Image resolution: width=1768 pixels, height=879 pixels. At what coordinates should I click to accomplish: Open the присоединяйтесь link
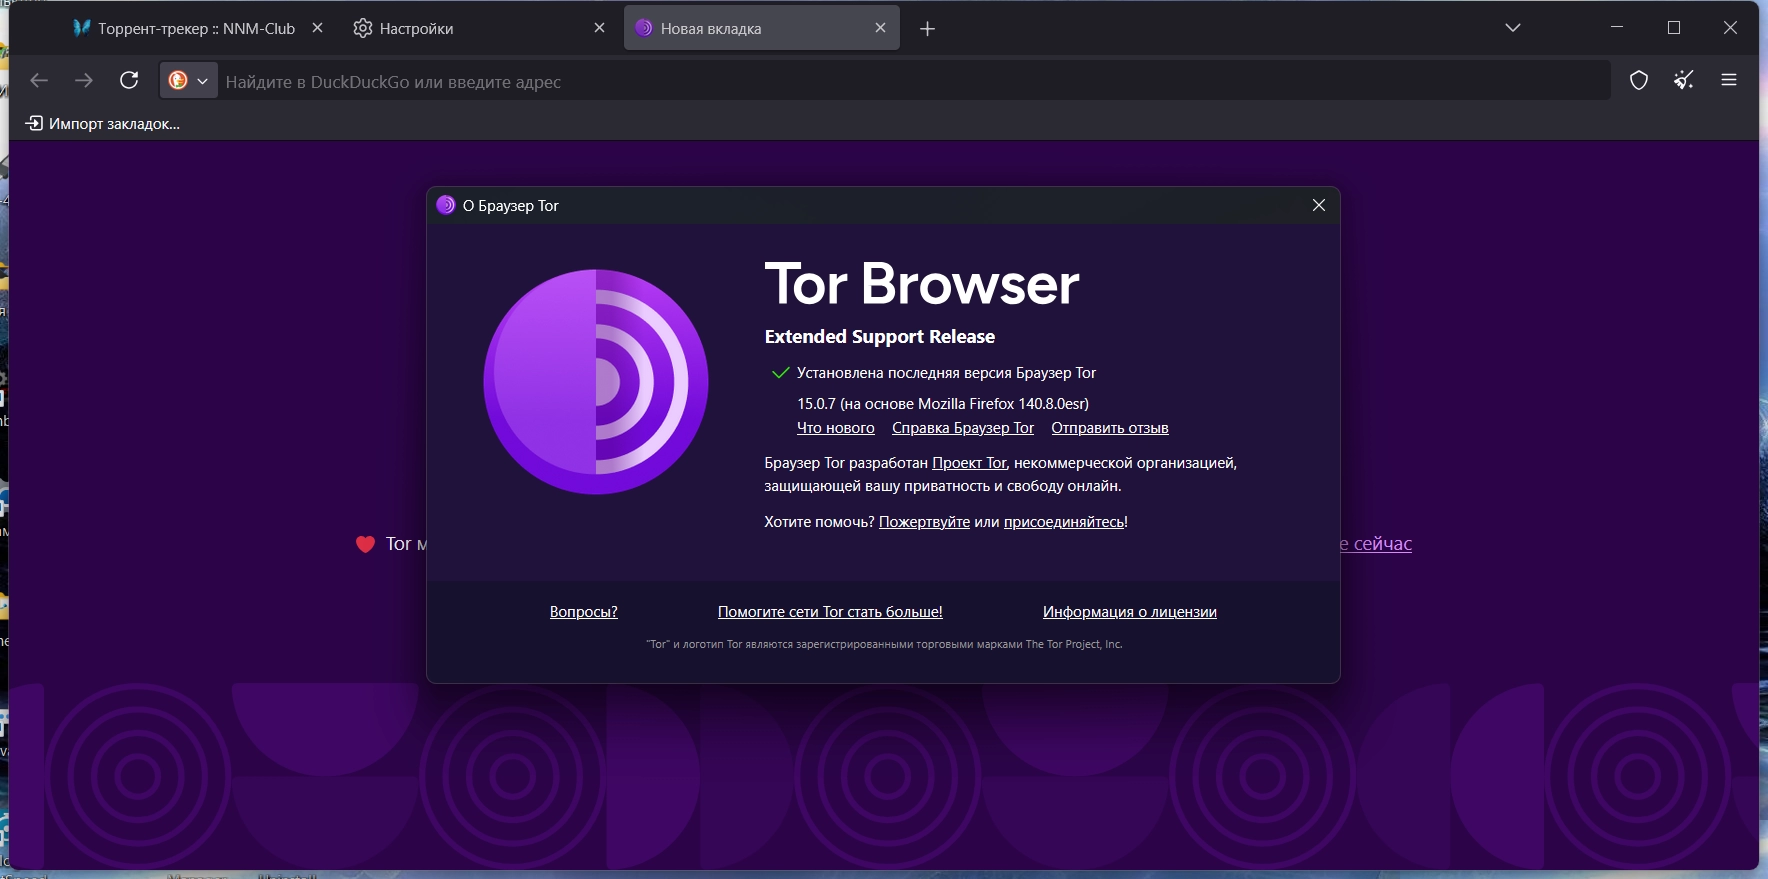point(1064,522)
